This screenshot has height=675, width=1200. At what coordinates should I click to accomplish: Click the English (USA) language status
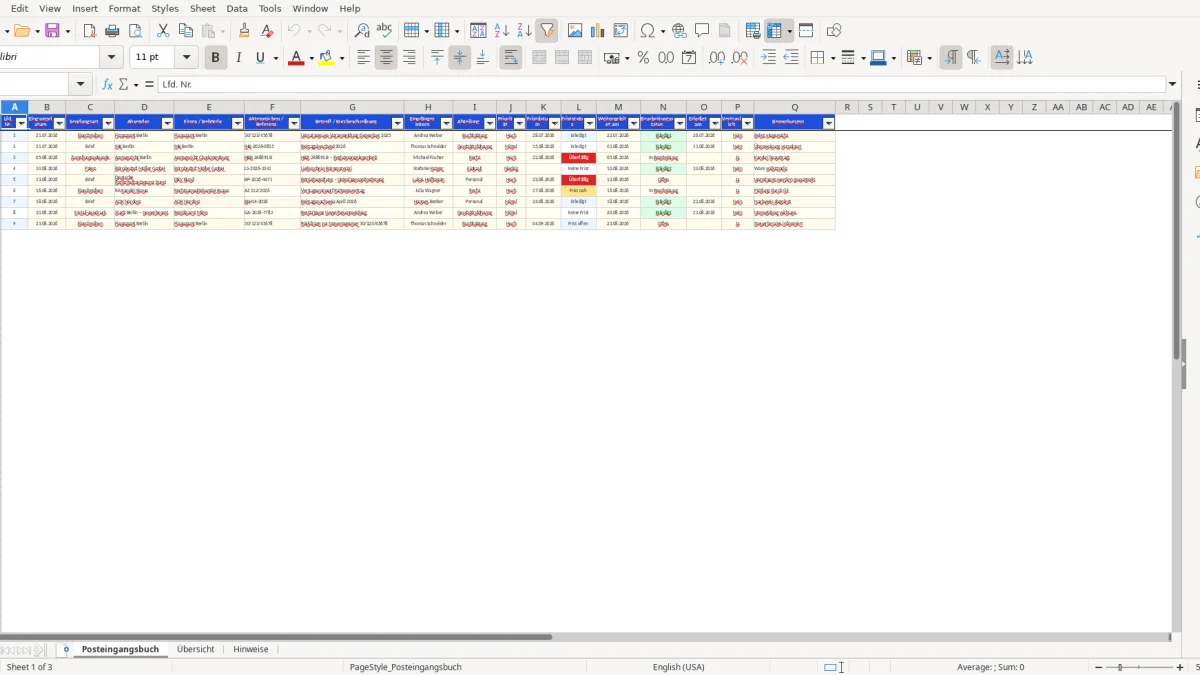pos(678,667)
